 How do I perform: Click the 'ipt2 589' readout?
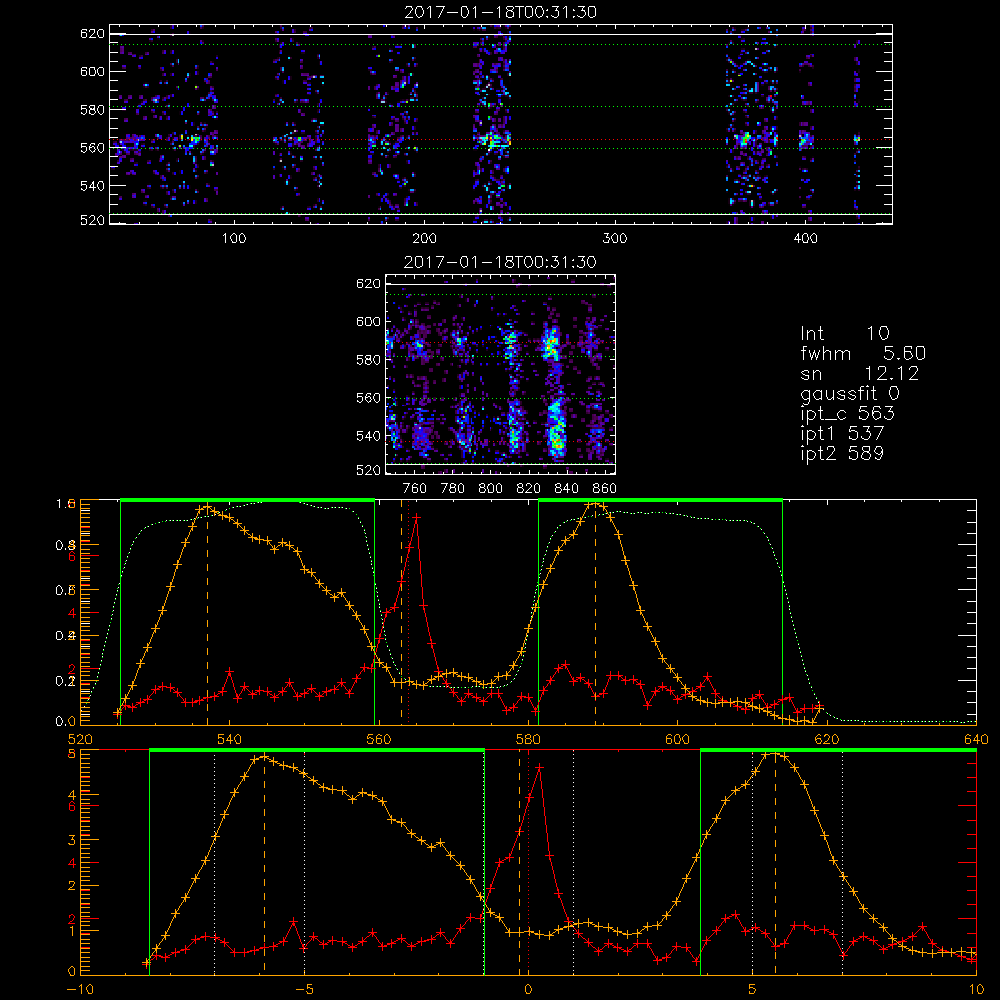842,453
